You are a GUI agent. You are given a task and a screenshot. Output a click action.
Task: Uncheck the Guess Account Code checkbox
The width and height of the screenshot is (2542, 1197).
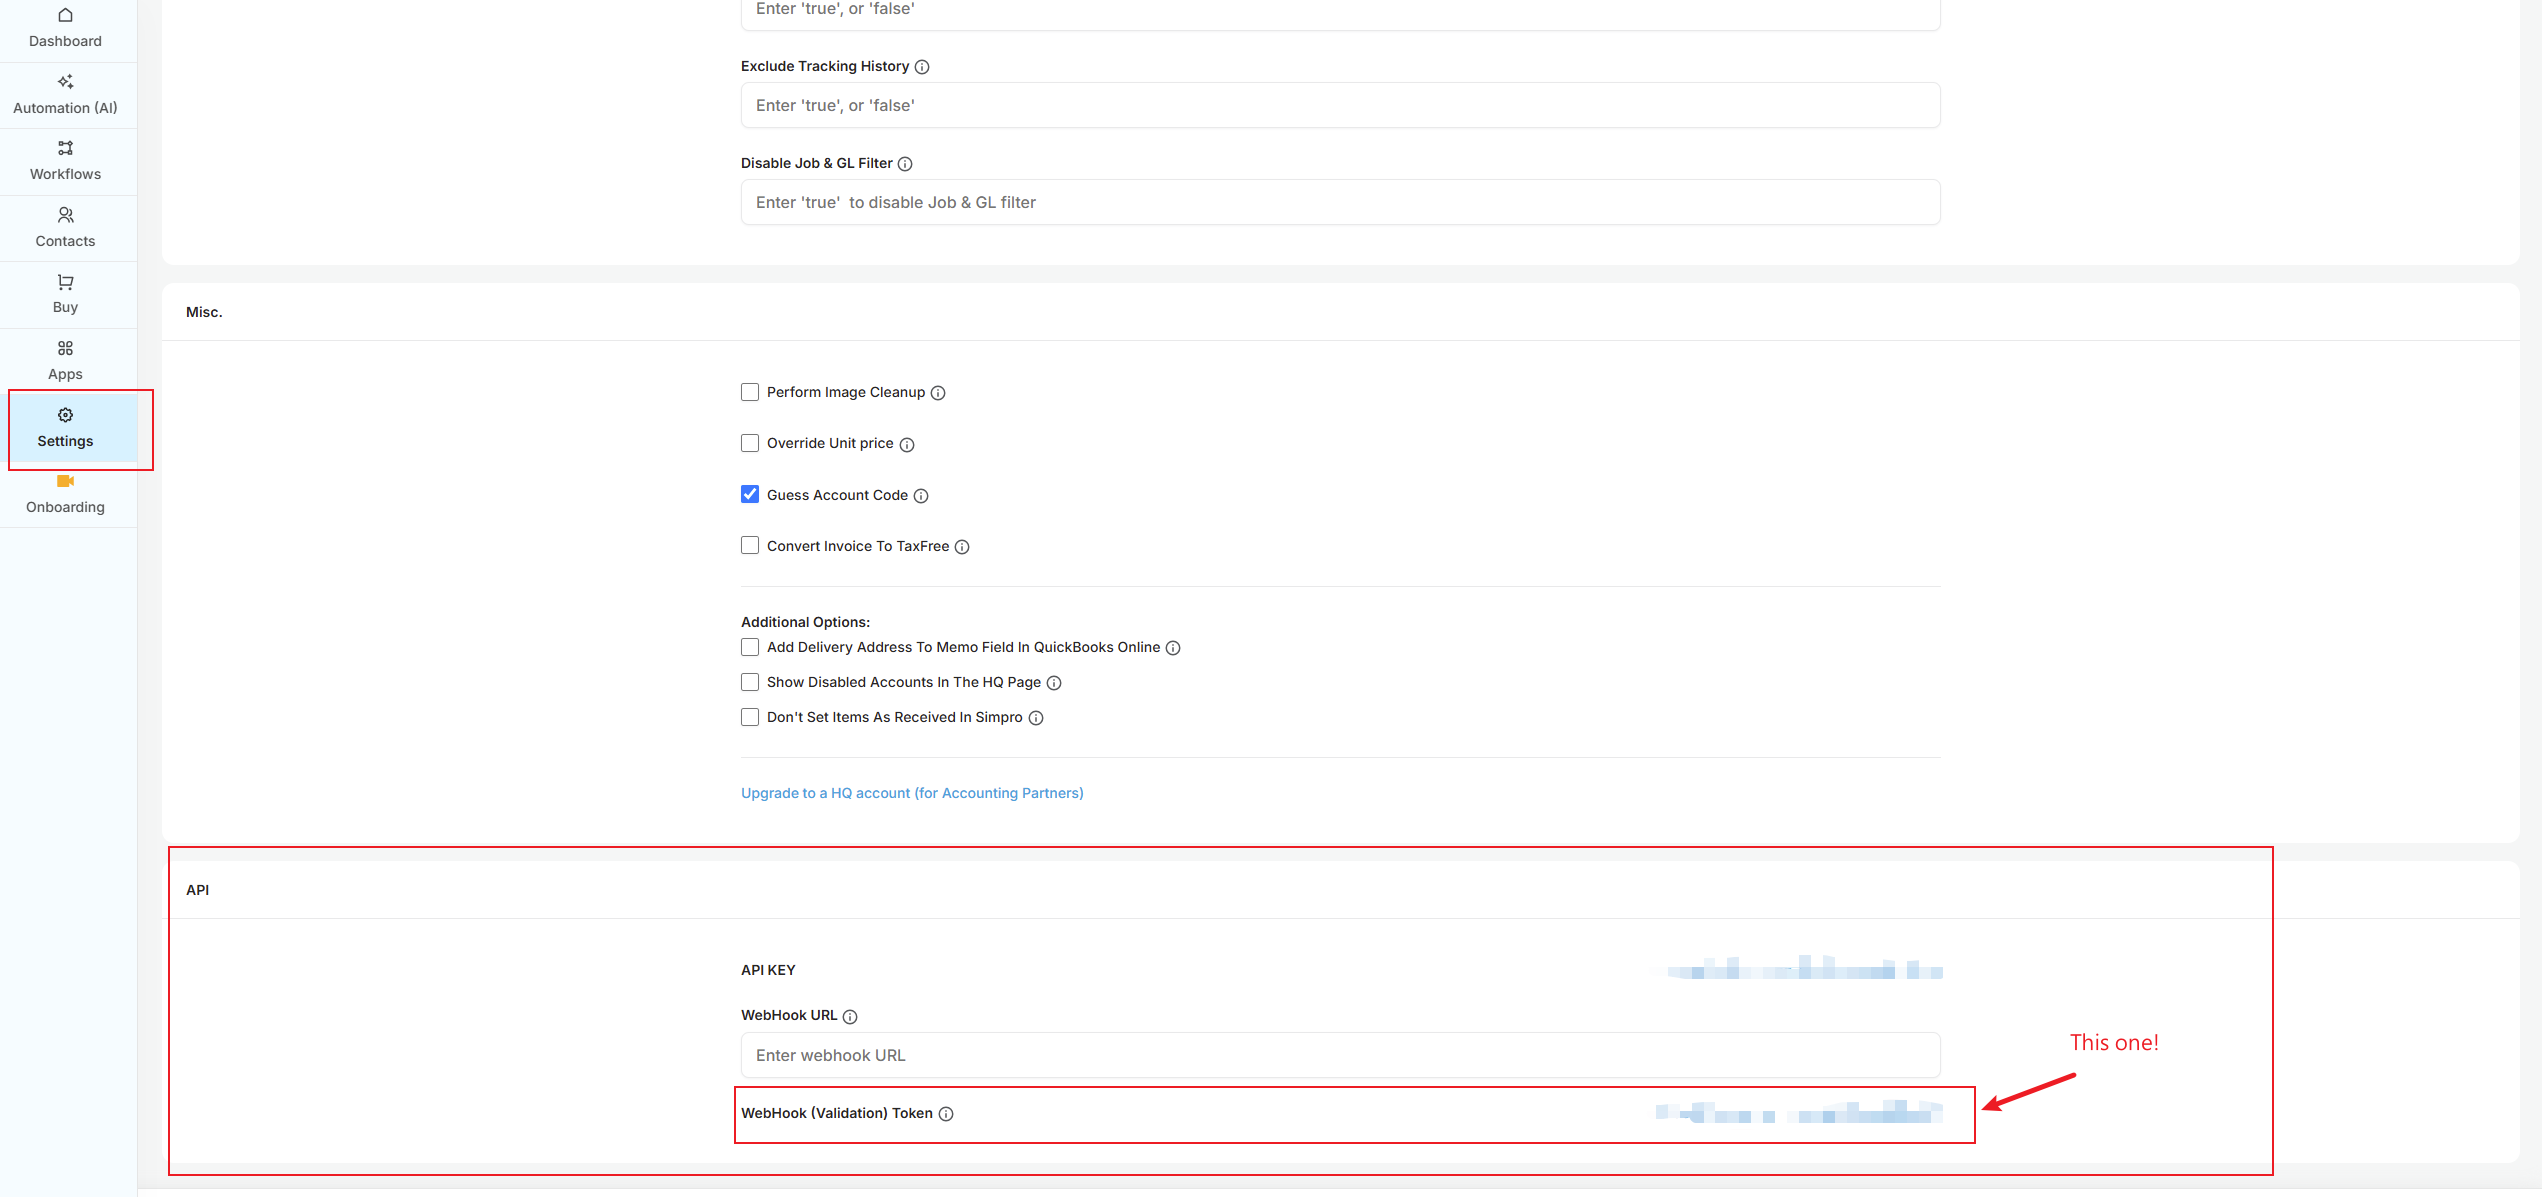coord(750,495)
